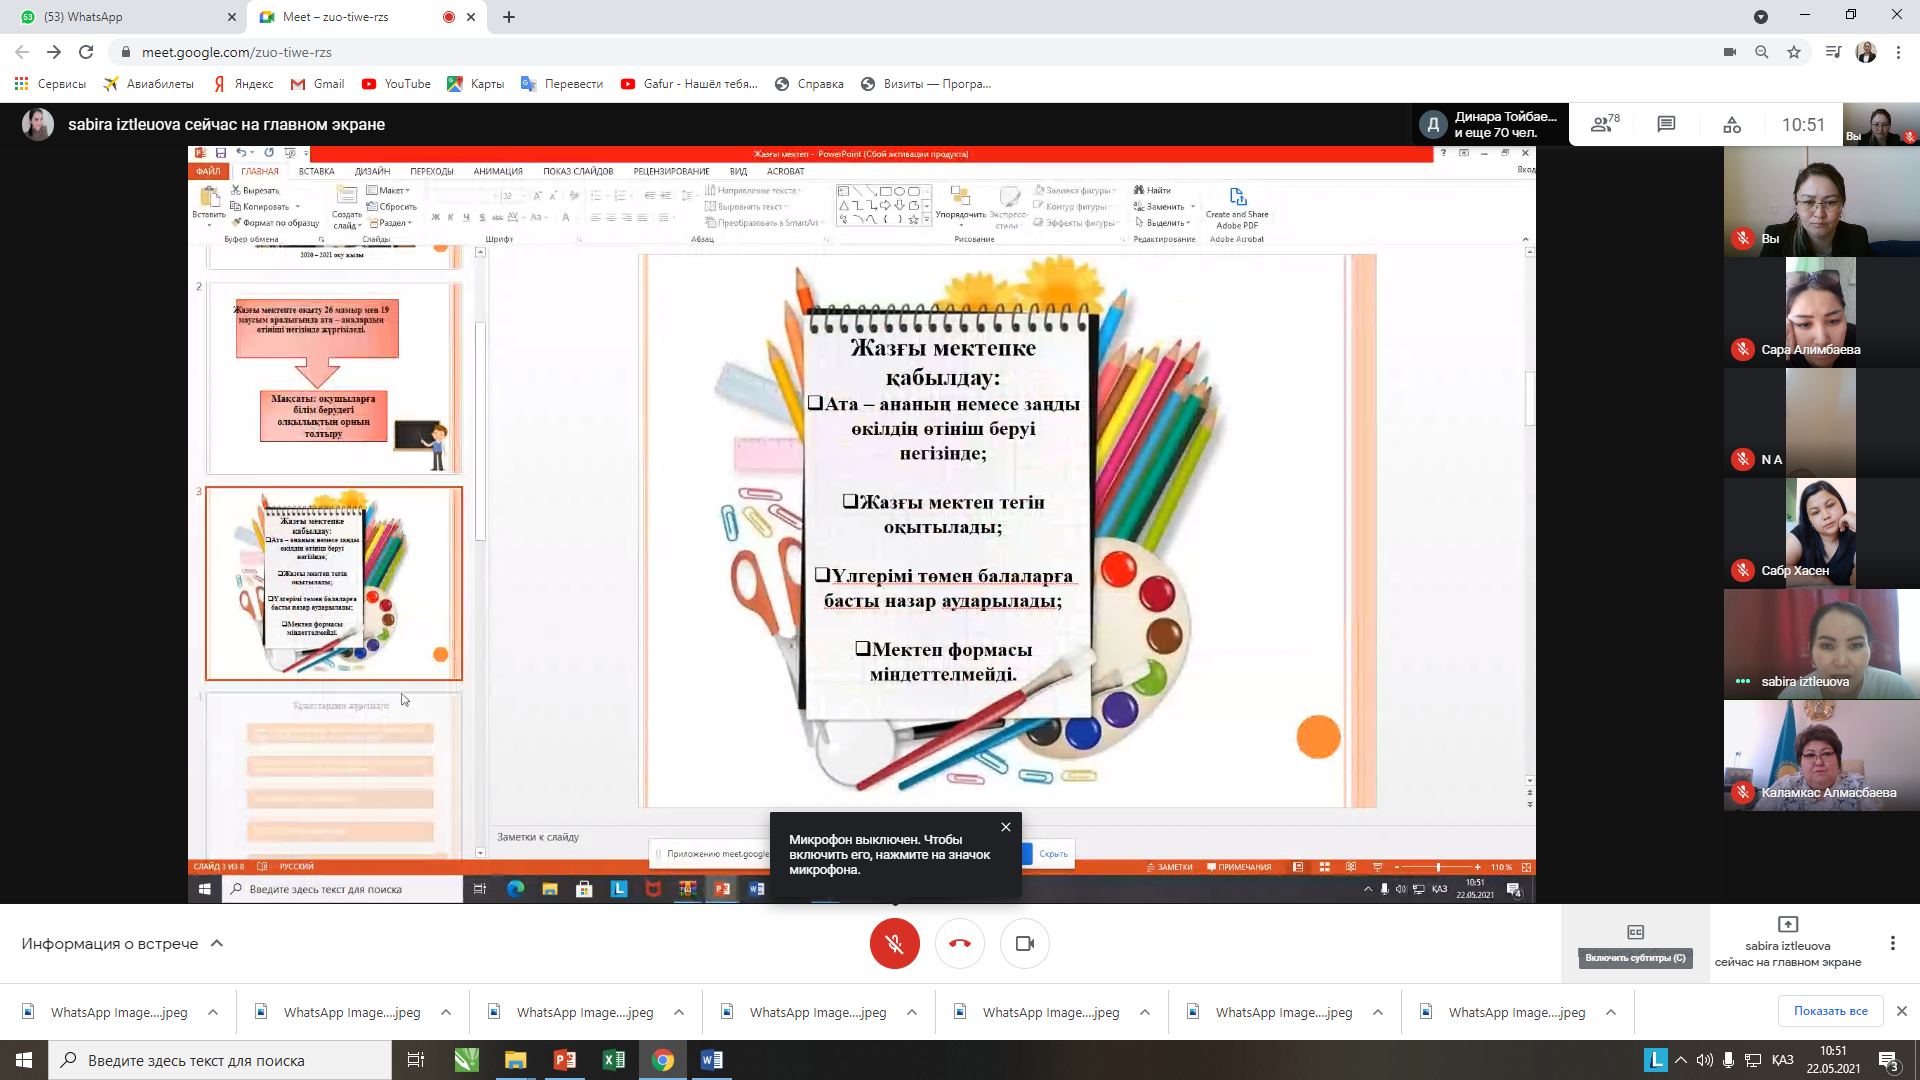The image size is (1920, 1080).
Task: Click the Показать все downloads button
Action: click(1830, 1011)
